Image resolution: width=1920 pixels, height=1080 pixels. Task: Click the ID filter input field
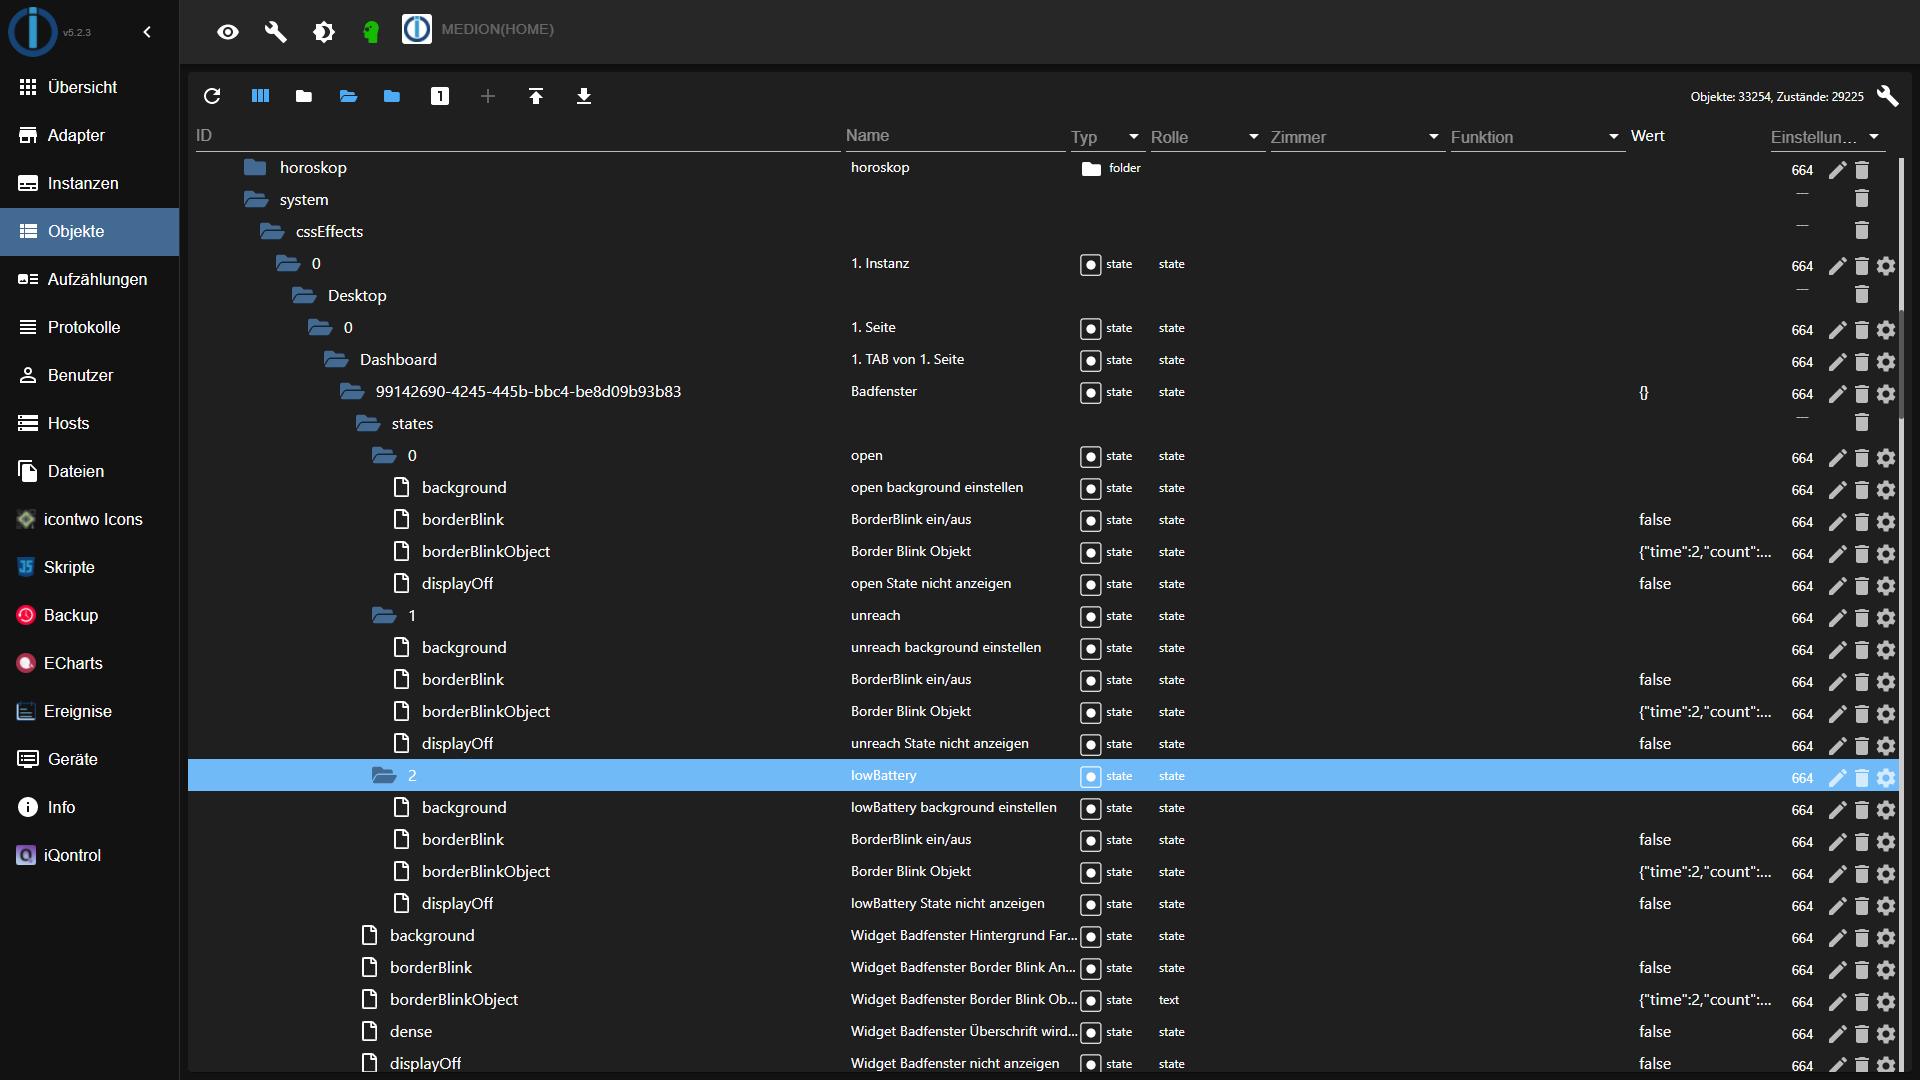point(517,136)
